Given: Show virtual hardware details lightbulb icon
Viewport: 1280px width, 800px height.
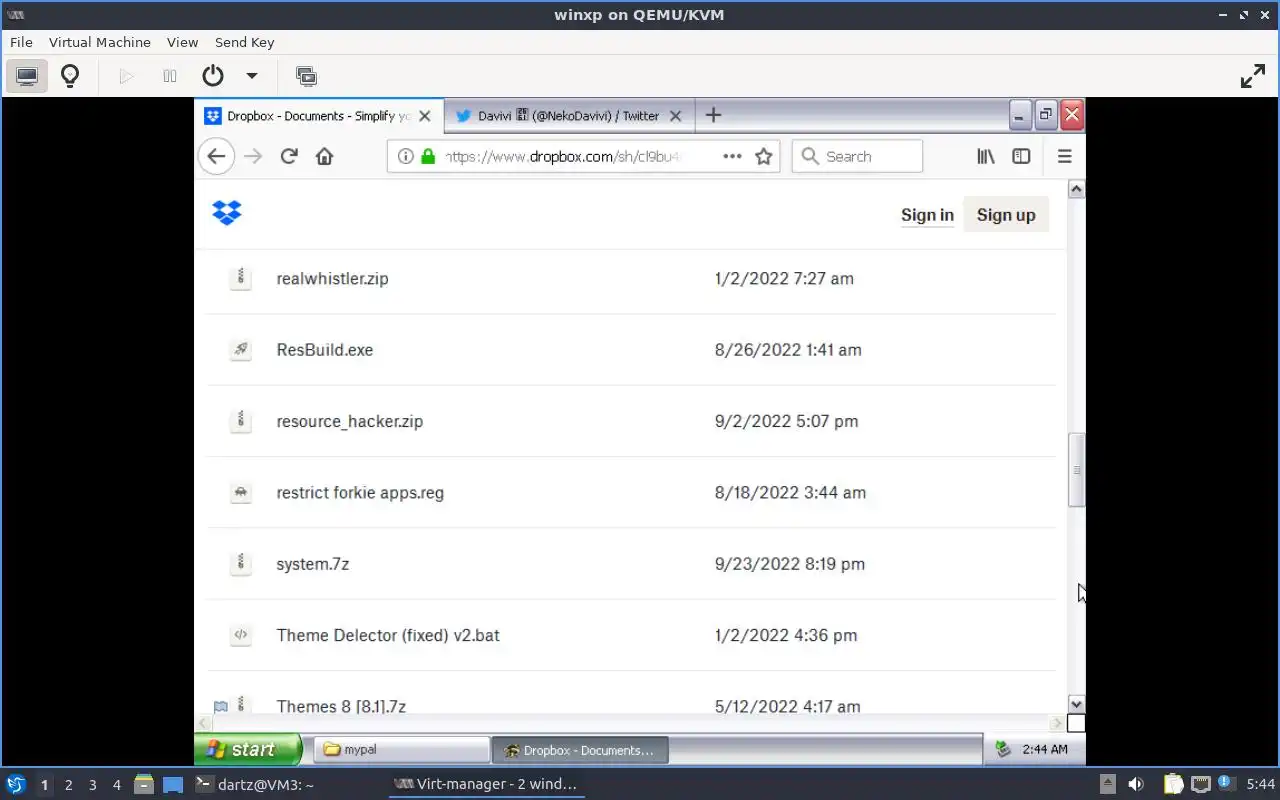Looking at the screenshot, I should [70, 76].
